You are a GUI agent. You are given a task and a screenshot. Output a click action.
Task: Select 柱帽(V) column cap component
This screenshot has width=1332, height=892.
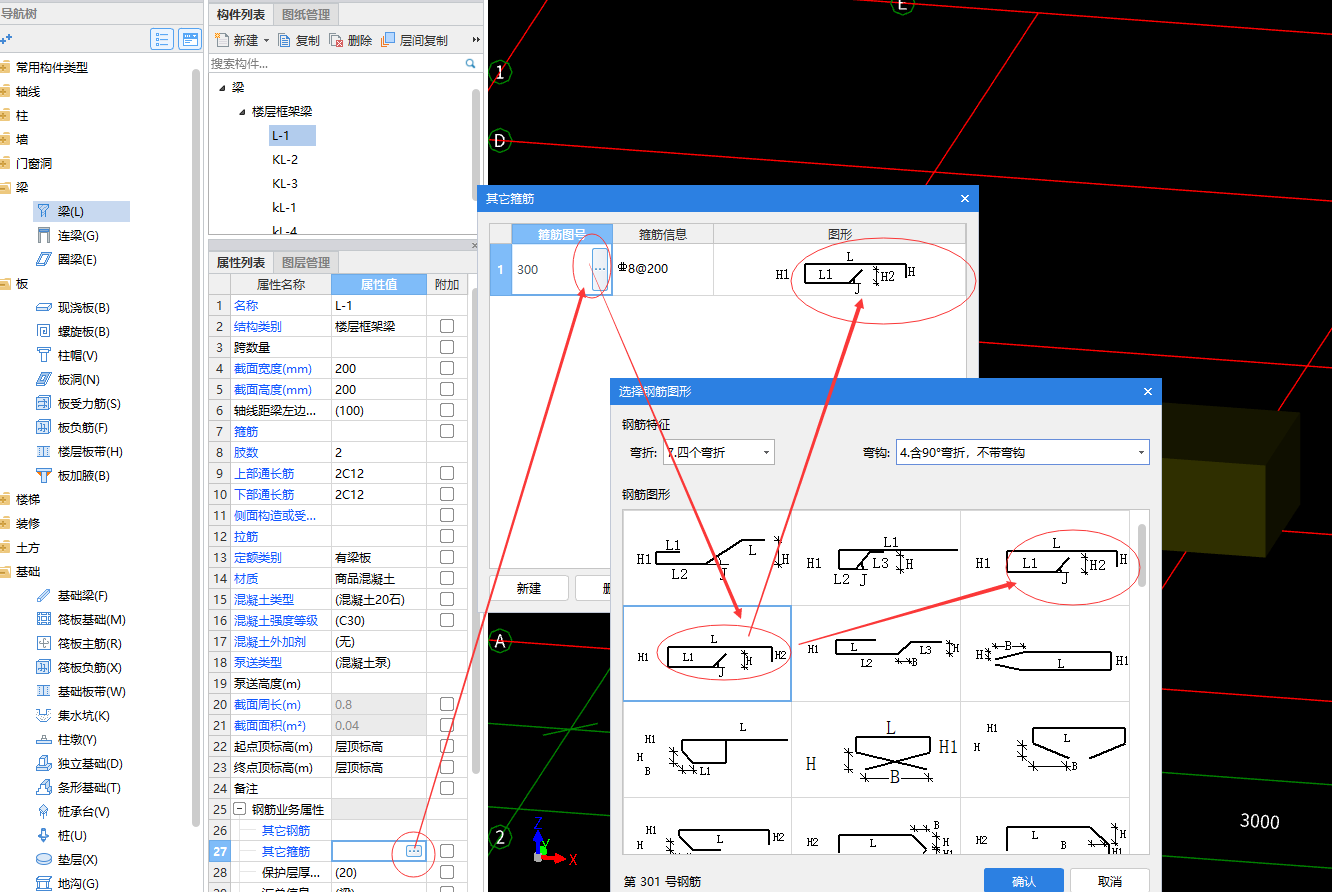click(x=78, y=355)
